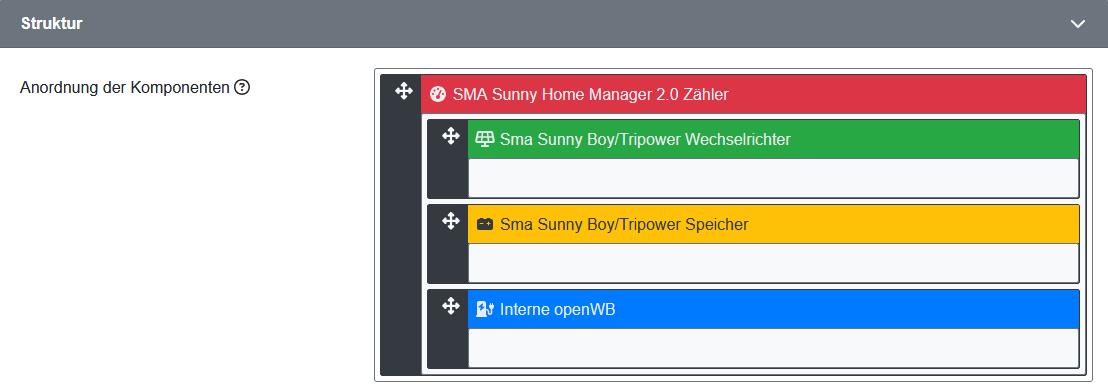Select the Interne openWB blue entry
Screen dimensions: 1108x387
[773, 309]
